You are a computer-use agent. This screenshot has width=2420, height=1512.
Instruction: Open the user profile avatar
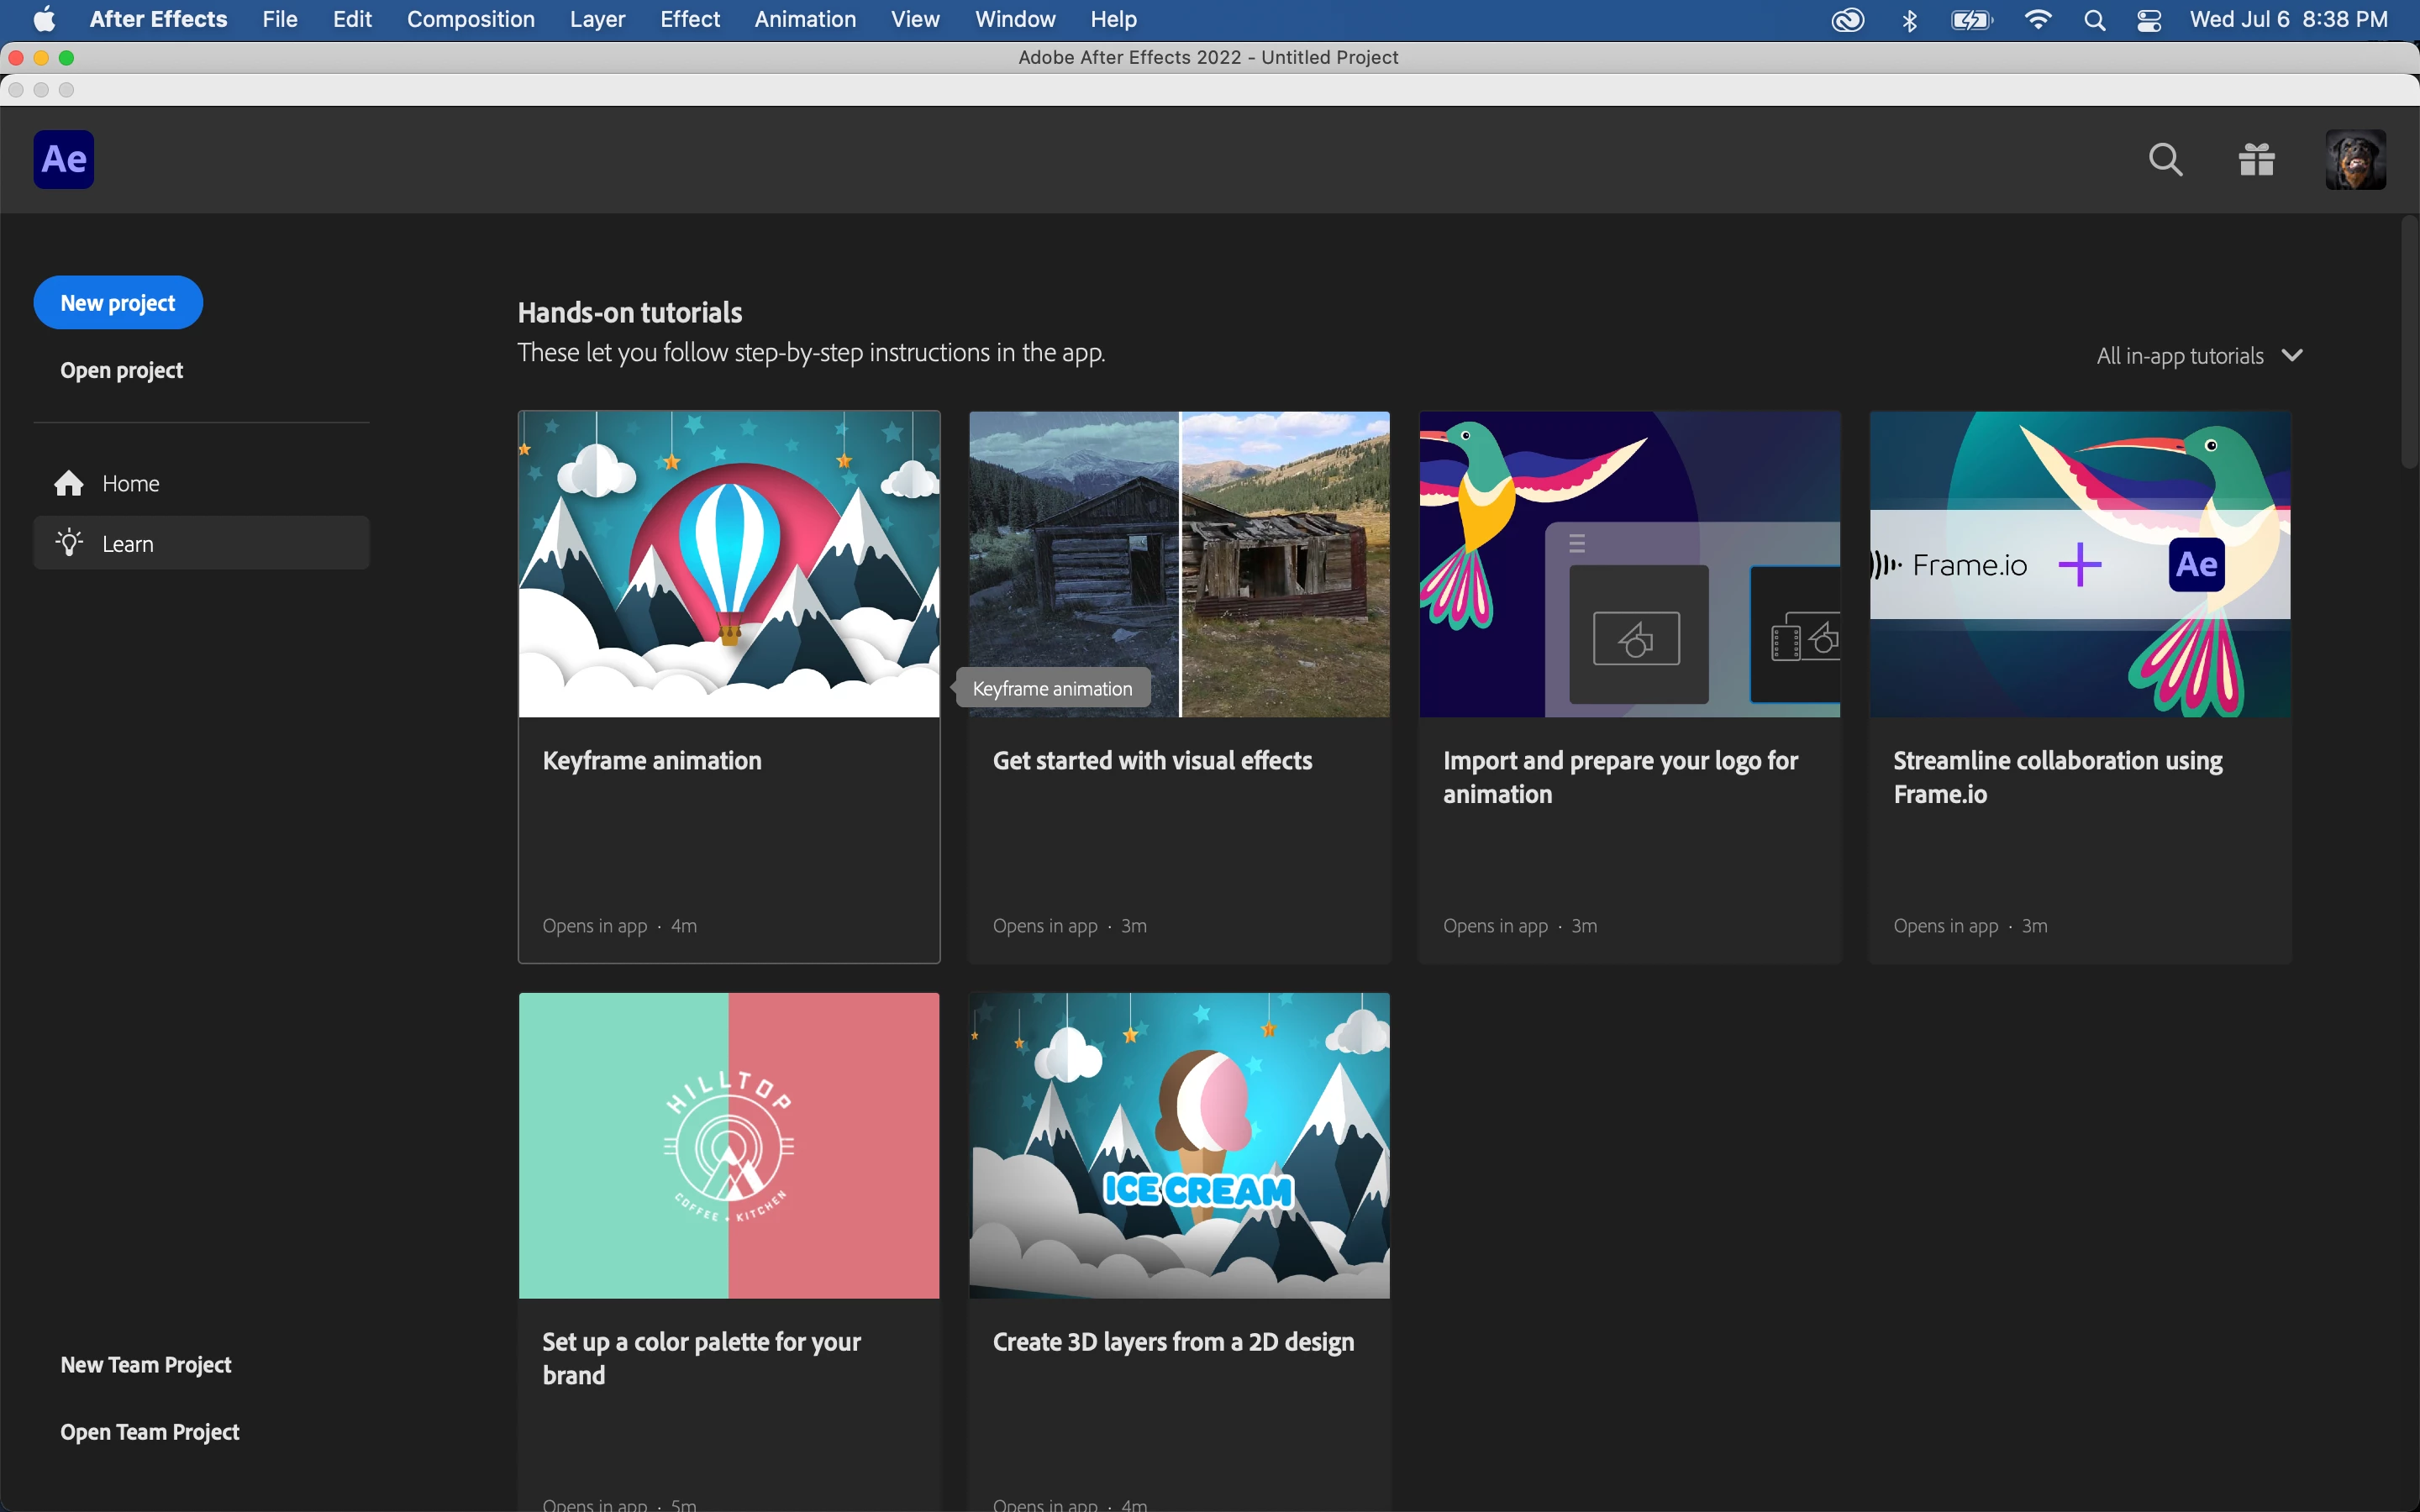2355,159
